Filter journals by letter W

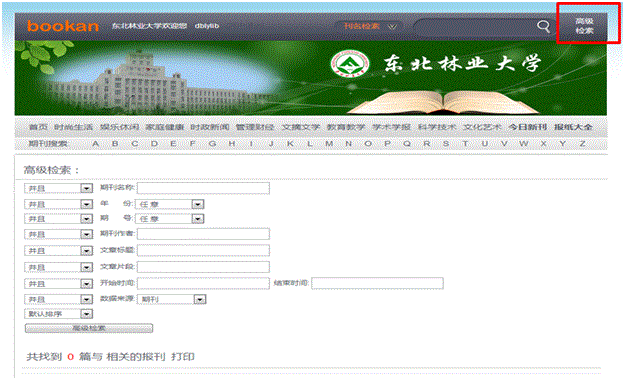[524, 144]
